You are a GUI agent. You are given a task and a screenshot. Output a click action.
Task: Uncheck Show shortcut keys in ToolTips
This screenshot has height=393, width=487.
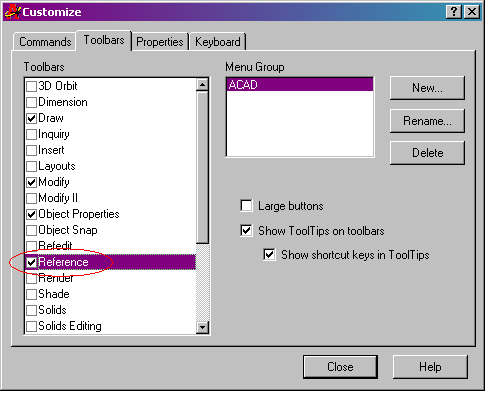pyautogui.click(x=269, y=255)
